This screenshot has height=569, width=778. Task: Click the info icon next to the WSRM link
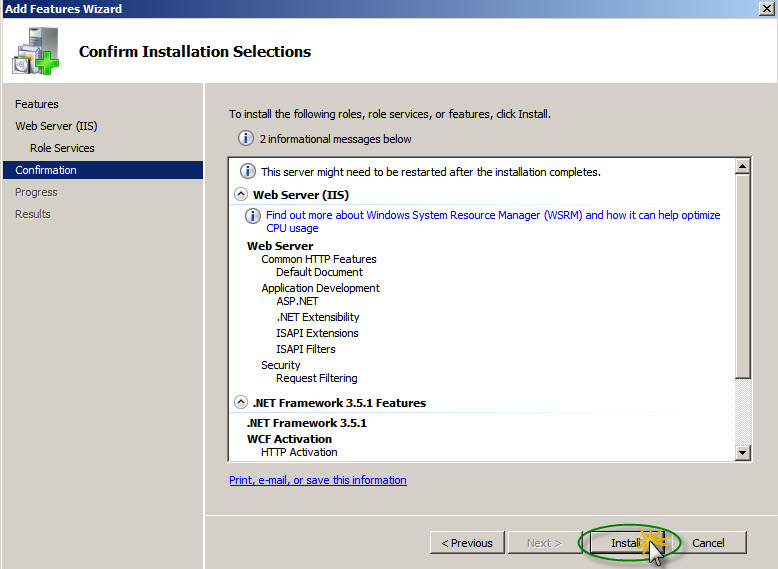click(x=253, y=216)
